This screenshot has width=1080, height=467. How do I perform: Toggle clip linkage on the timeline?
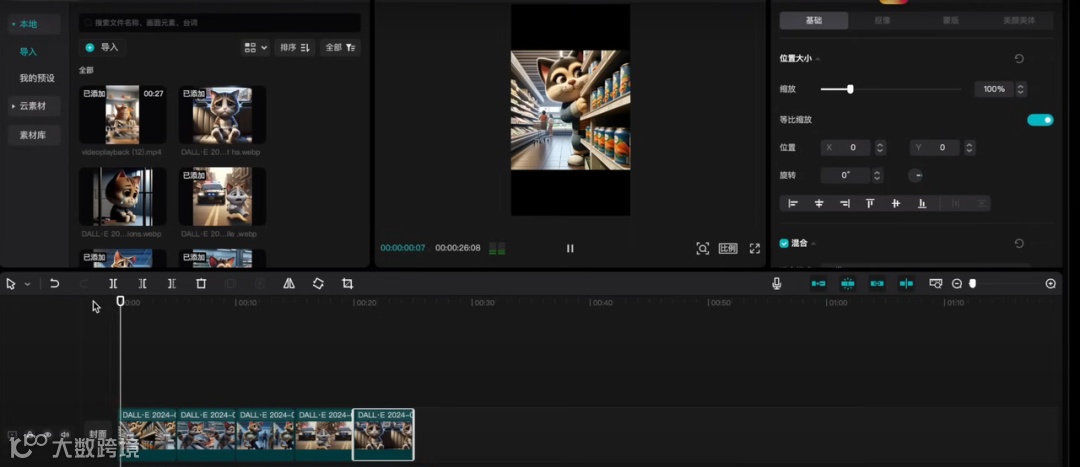point(877,284)
